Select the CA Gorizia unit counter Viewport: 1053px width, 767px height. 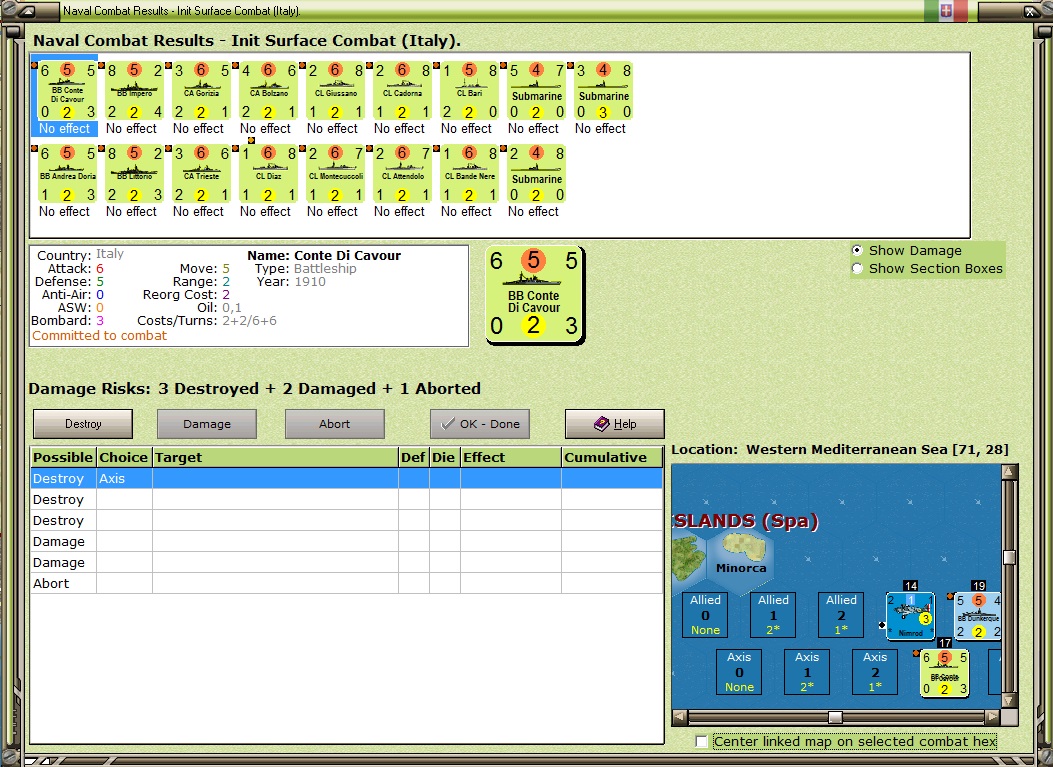point(201,91)
